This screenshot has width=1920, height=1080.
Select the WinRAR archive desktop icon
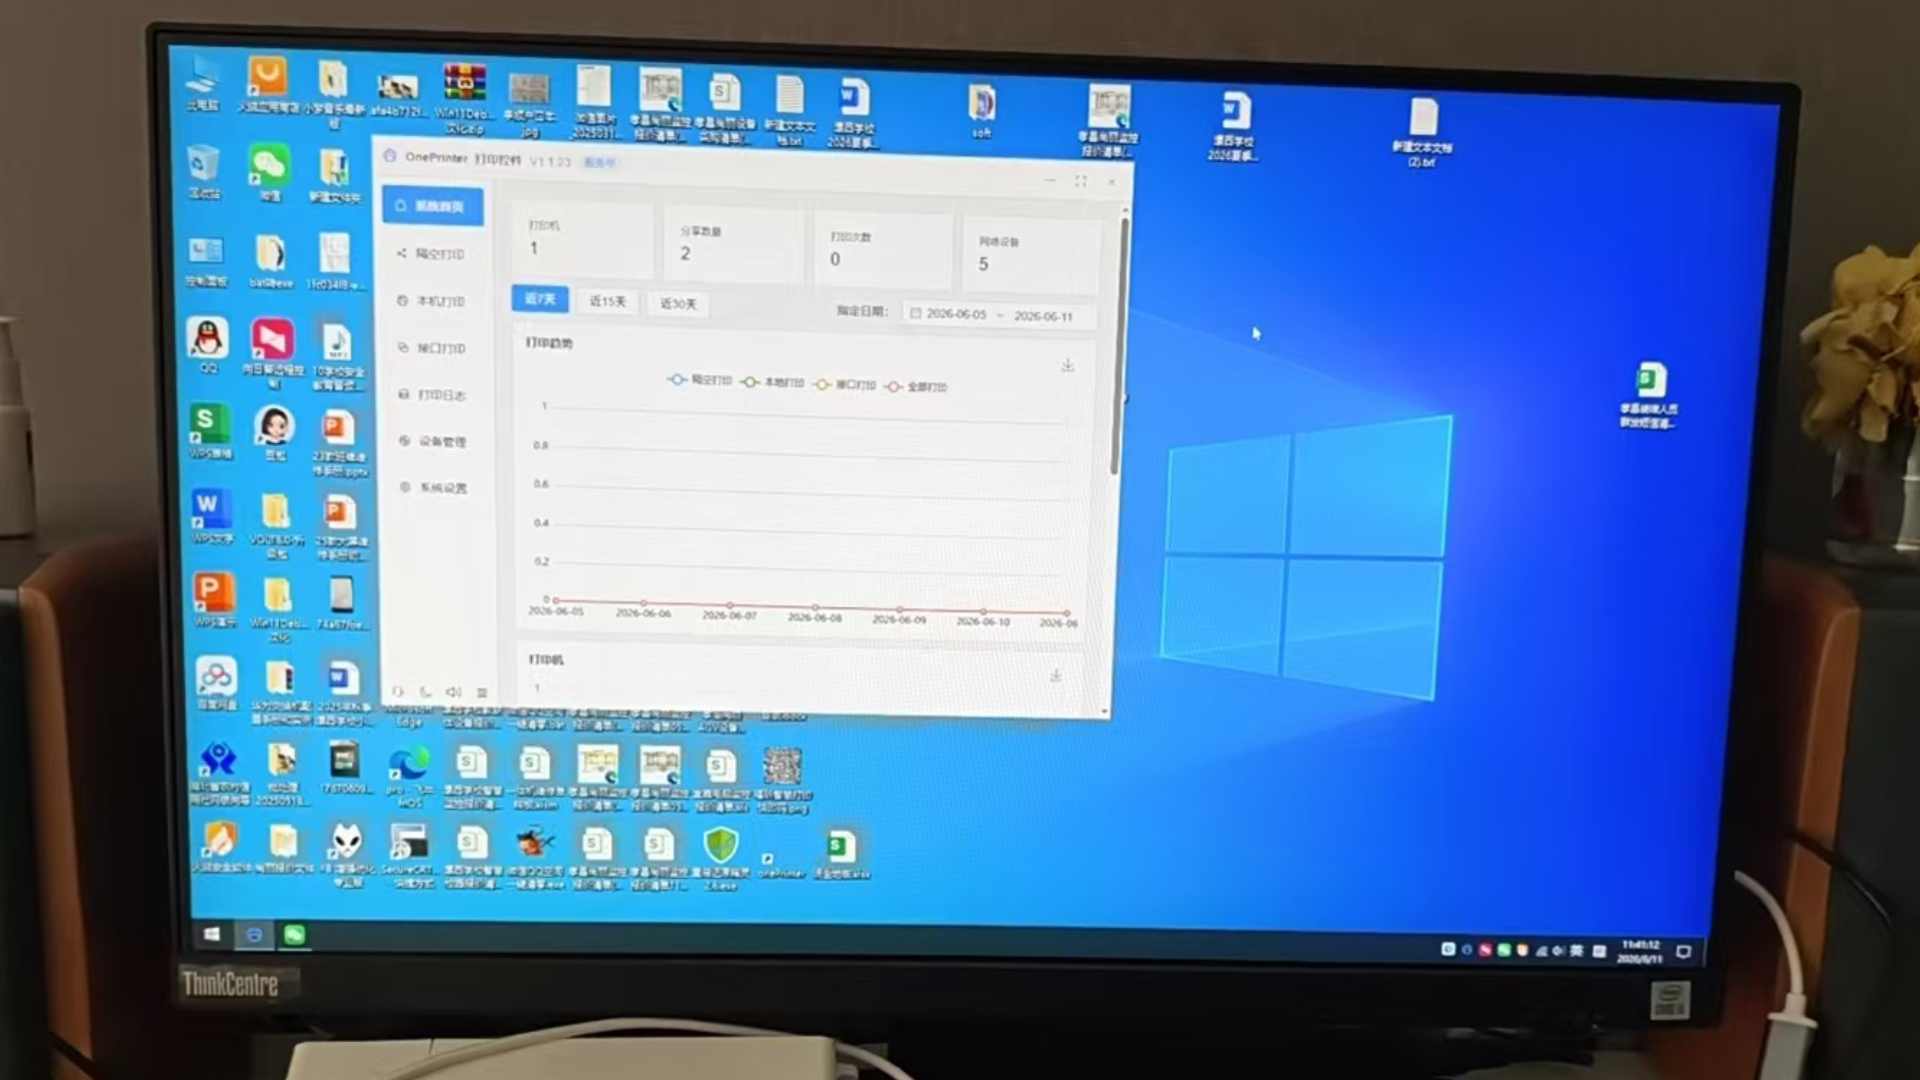point(465,98)
